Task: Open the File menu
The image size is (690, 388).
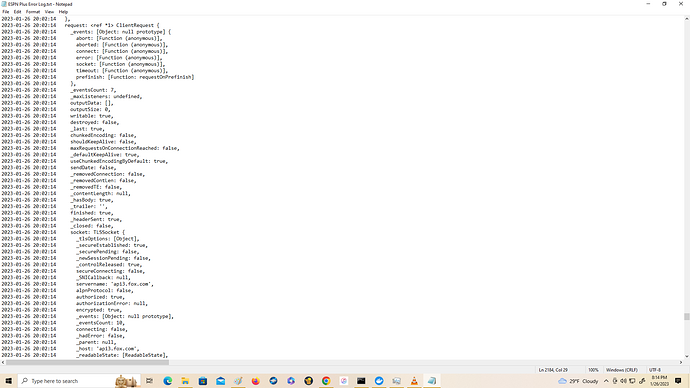Action: [6, 12]
